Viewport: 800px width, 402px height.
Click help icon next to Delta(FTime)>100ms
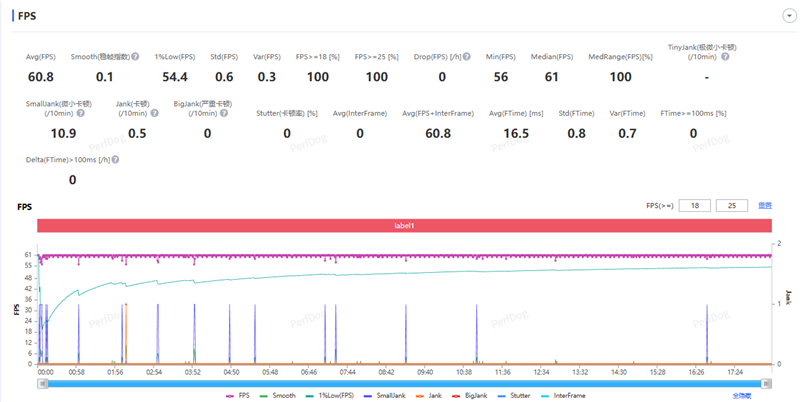point(118,160)
